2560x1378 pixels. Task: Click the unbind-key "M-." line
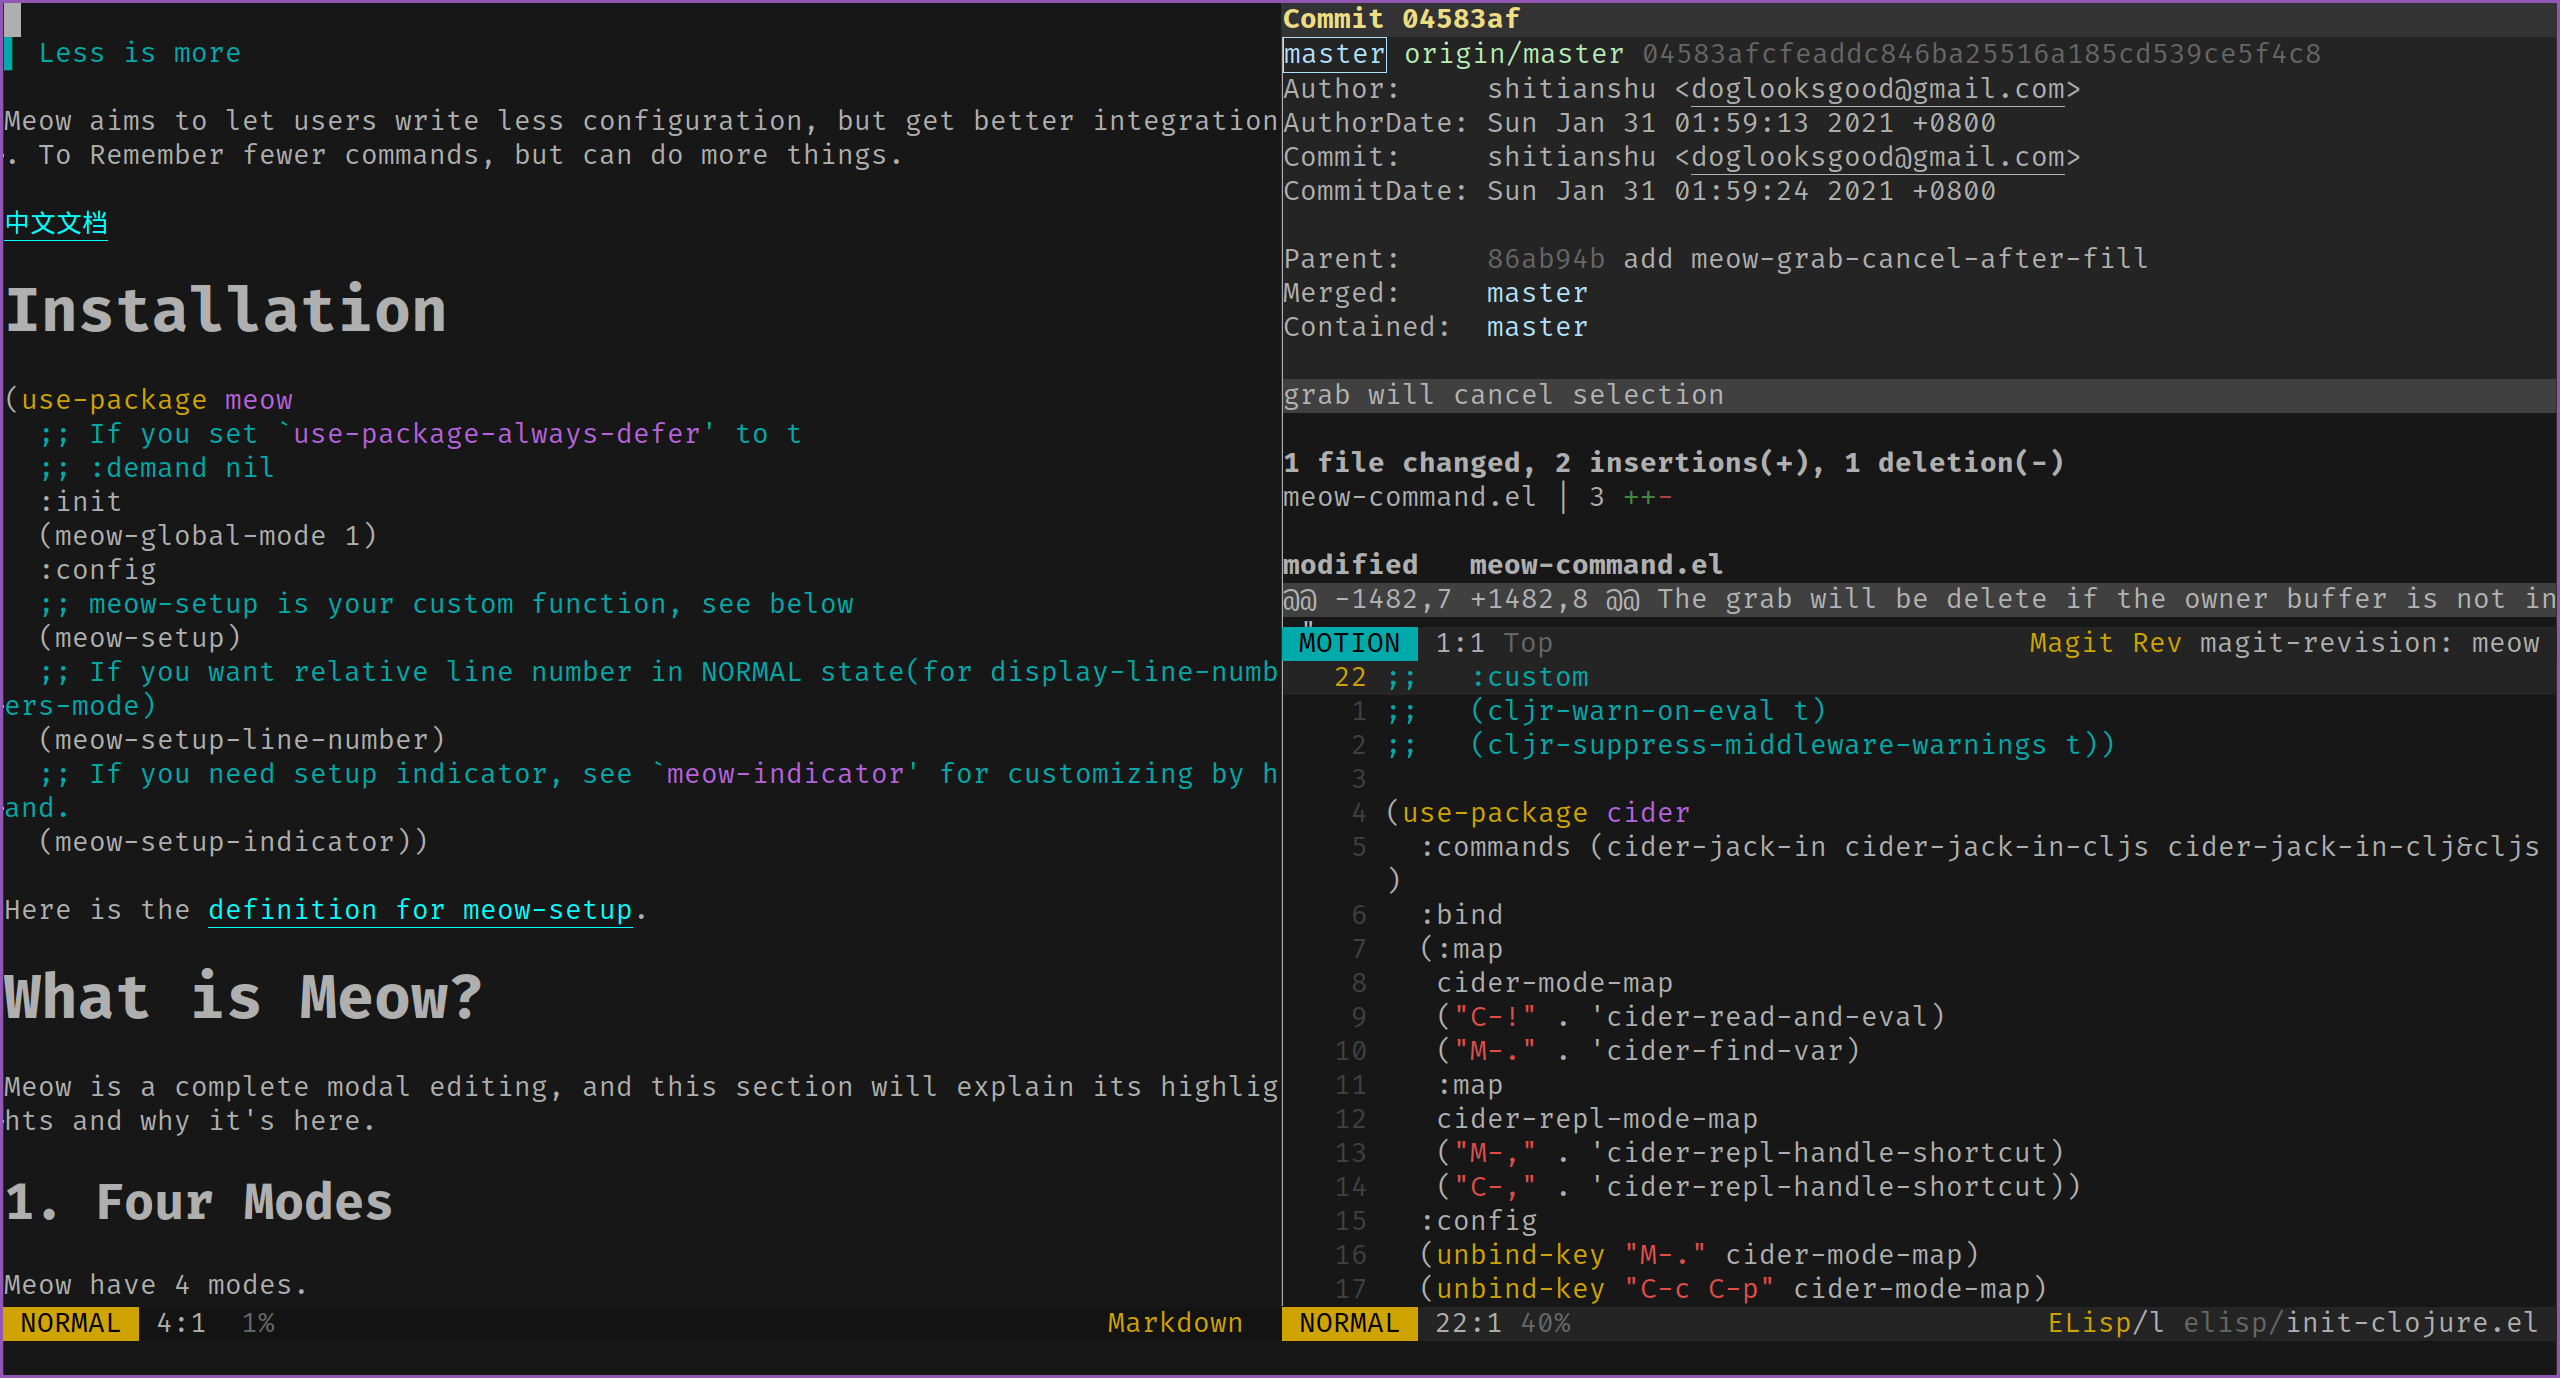tap(1699, 1255)
